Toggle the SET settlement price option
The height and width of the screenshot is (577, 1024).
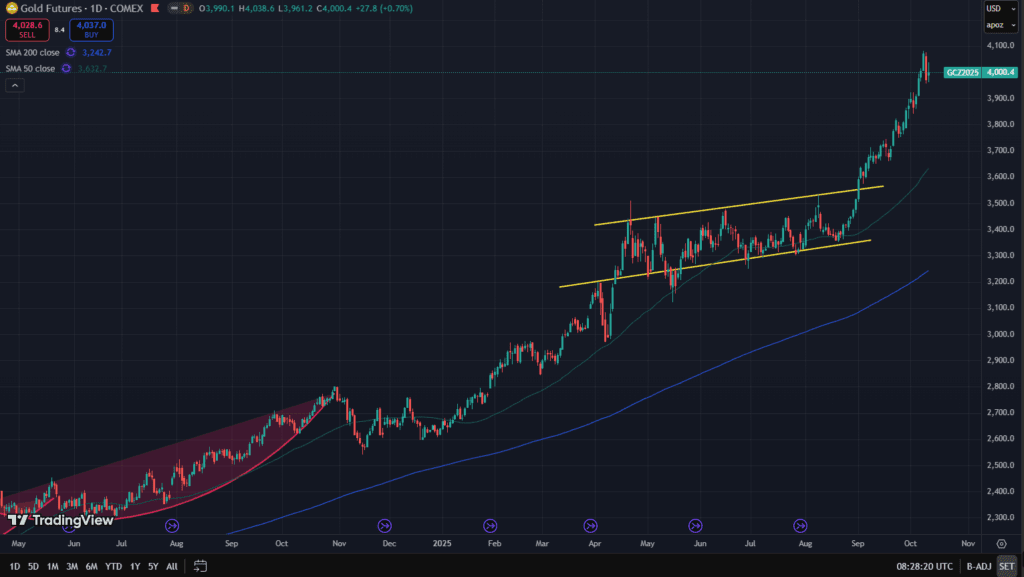1005,566
